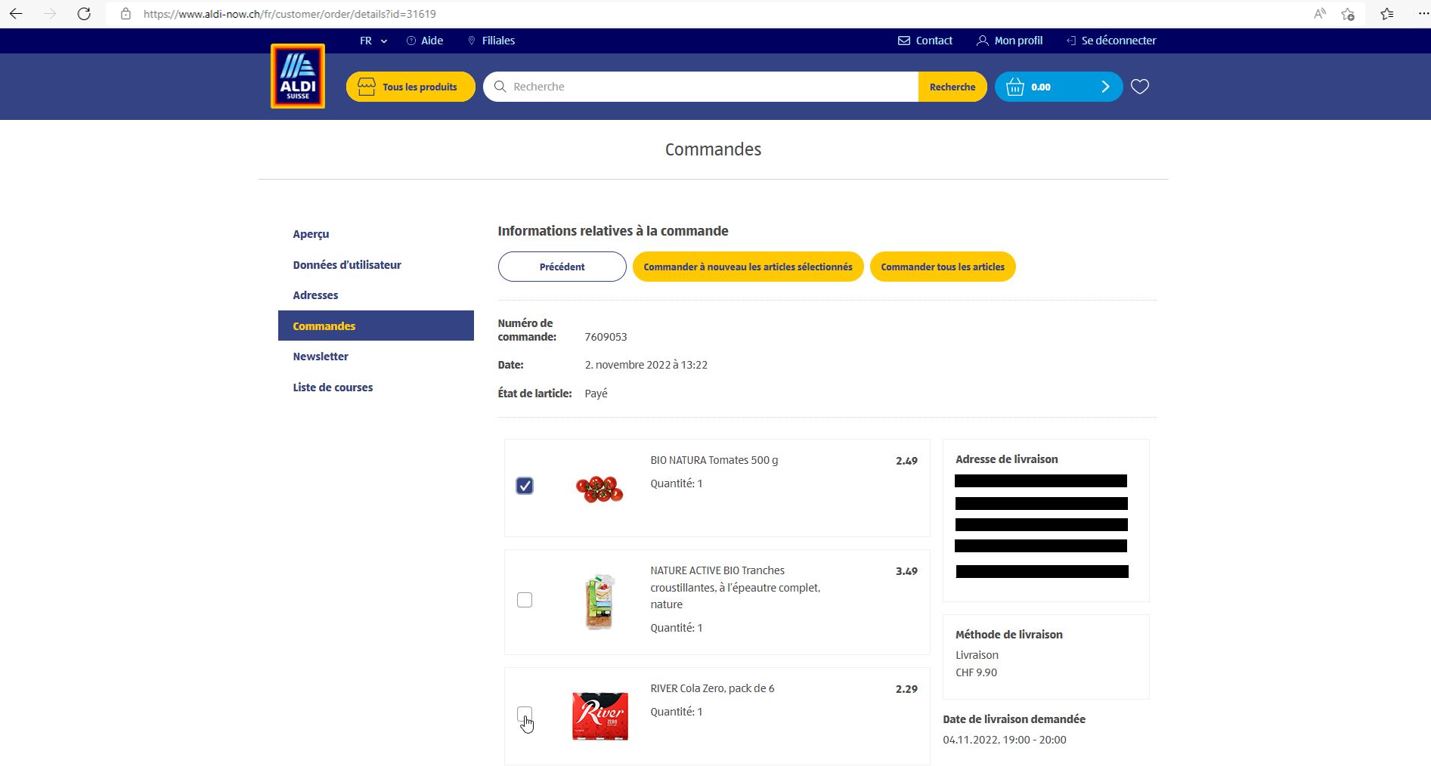Click the ALDI Suisse logo

(x=298, y=76)
